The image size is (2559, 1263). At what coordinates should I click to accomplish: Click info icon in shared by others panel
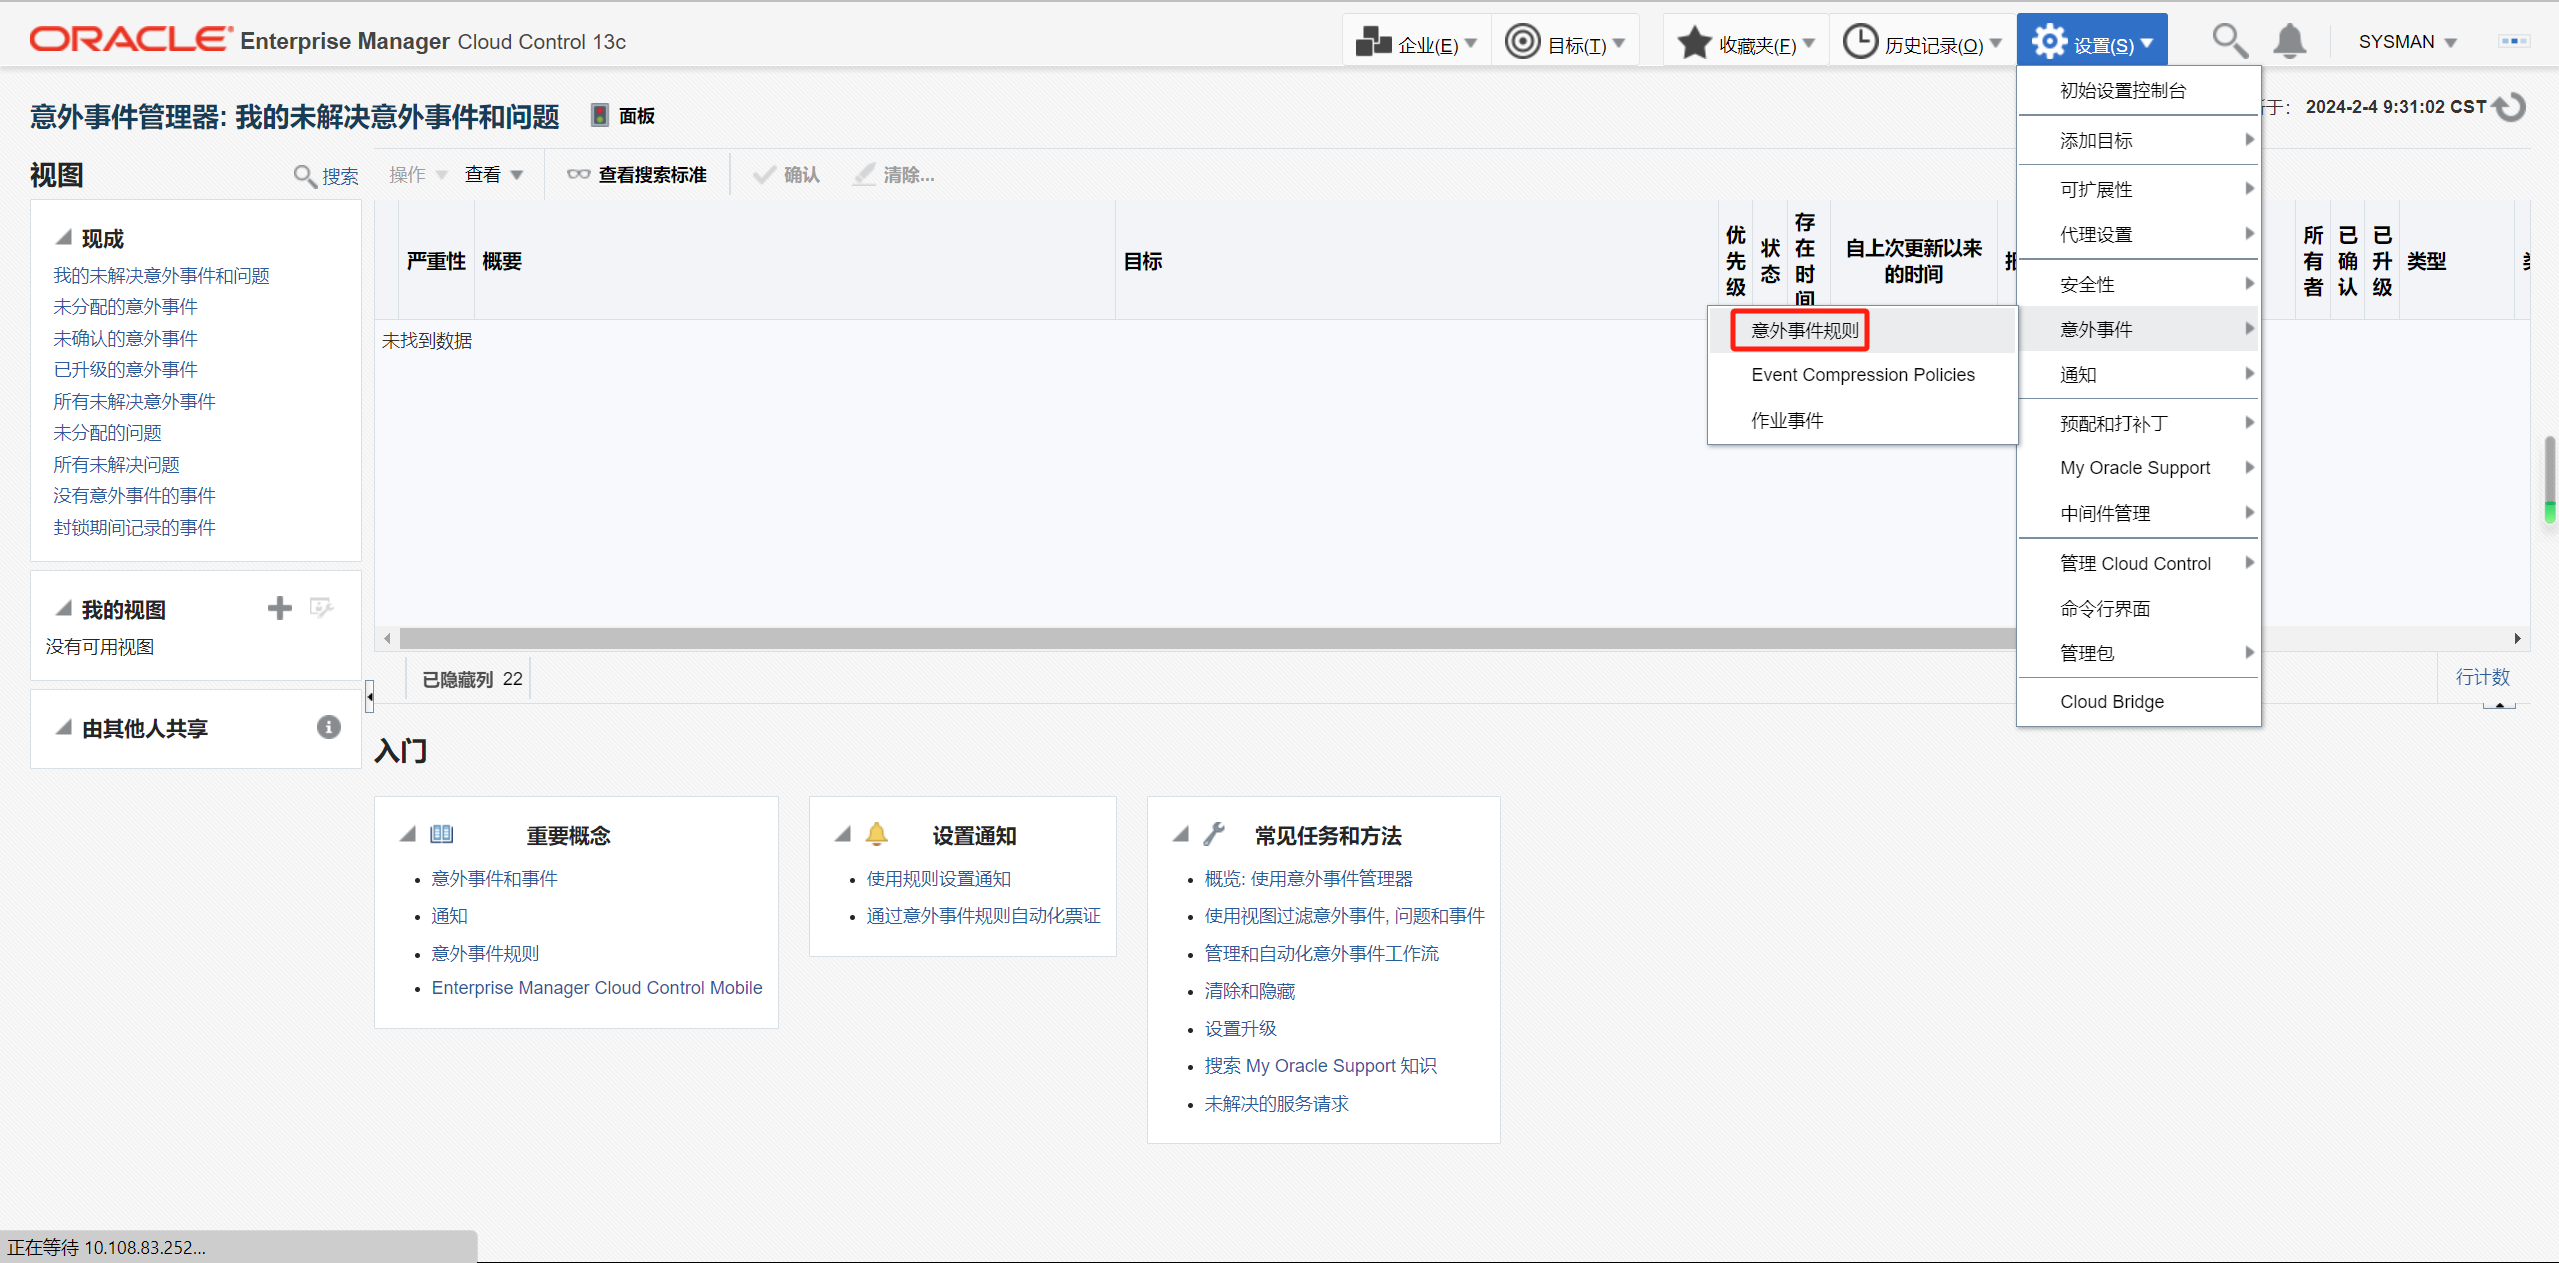[328, 727]
